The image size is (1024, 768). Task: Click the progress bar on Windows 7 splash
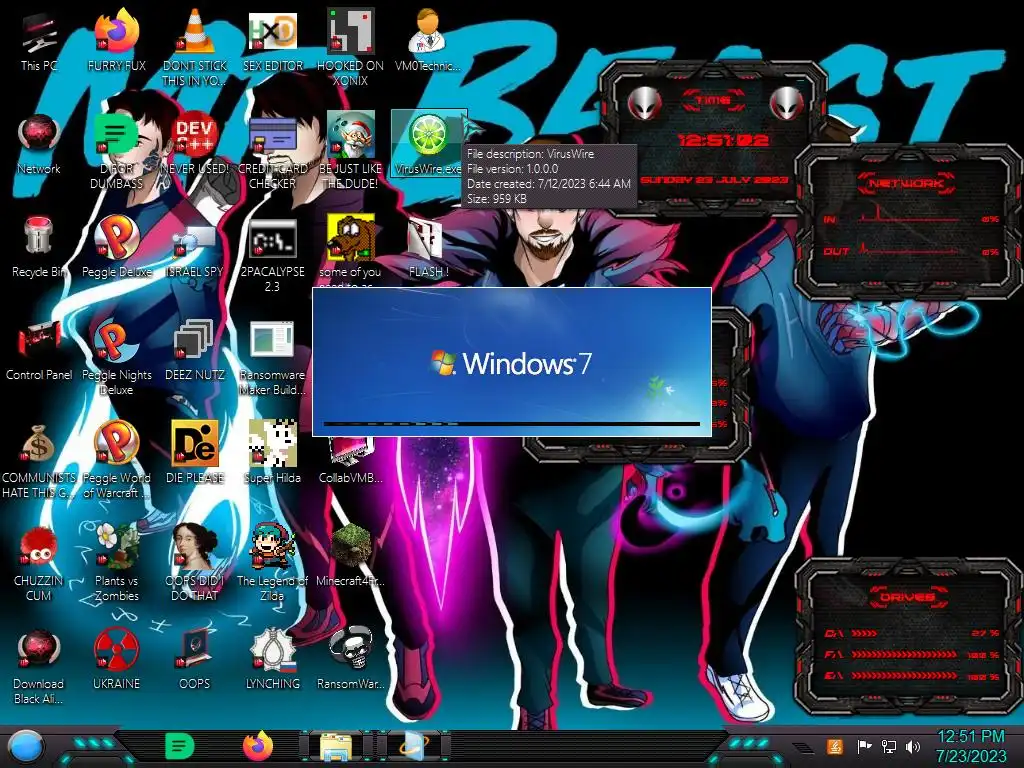[512, 424]
